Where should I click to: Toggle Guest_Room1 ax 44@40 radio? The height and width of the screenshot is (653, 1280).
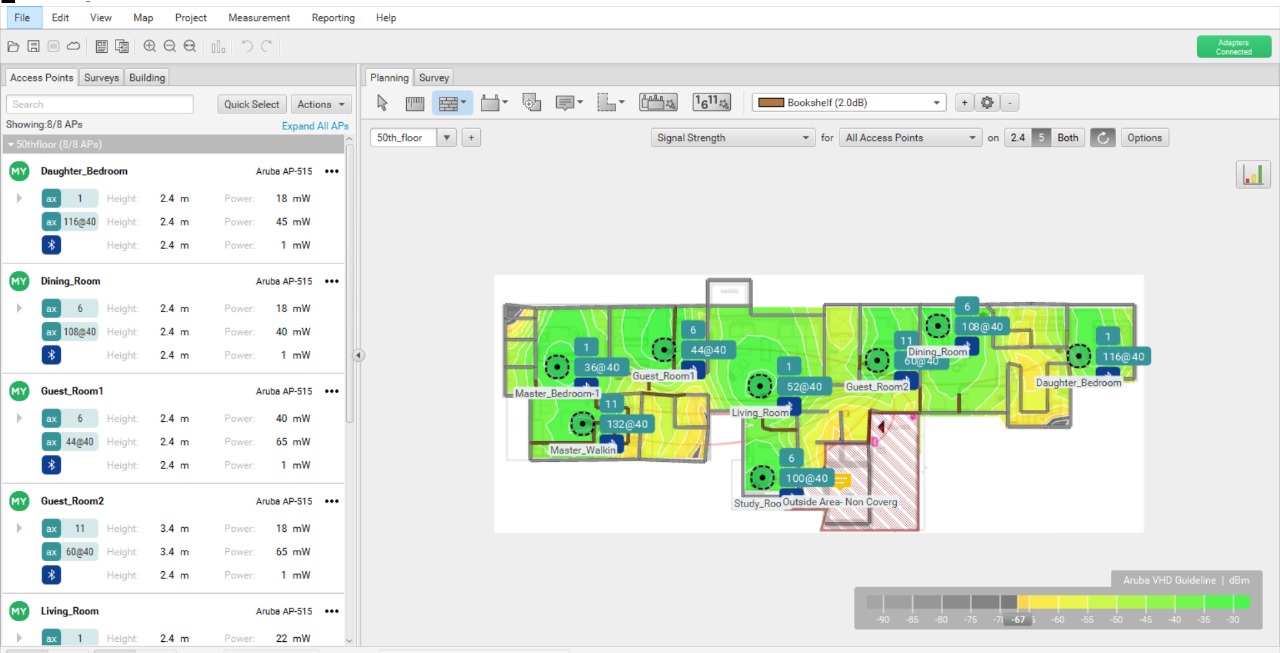[x=70, y=442]
